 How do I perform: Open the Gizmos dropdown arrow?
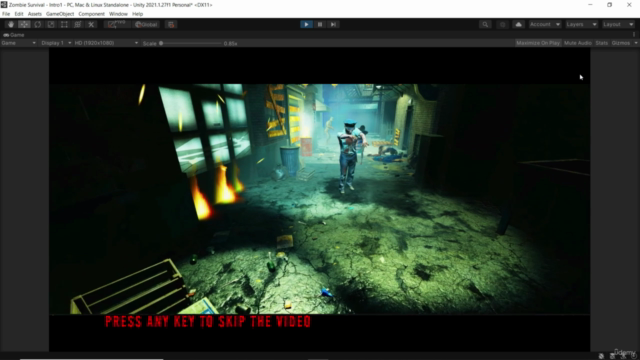point(636,43)
